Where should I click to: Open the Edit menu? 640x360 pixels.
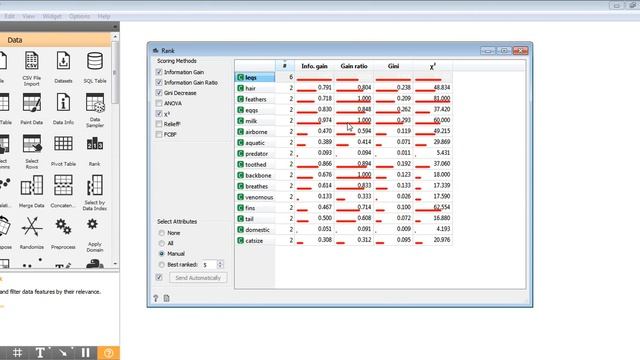(x=10, y=16)
